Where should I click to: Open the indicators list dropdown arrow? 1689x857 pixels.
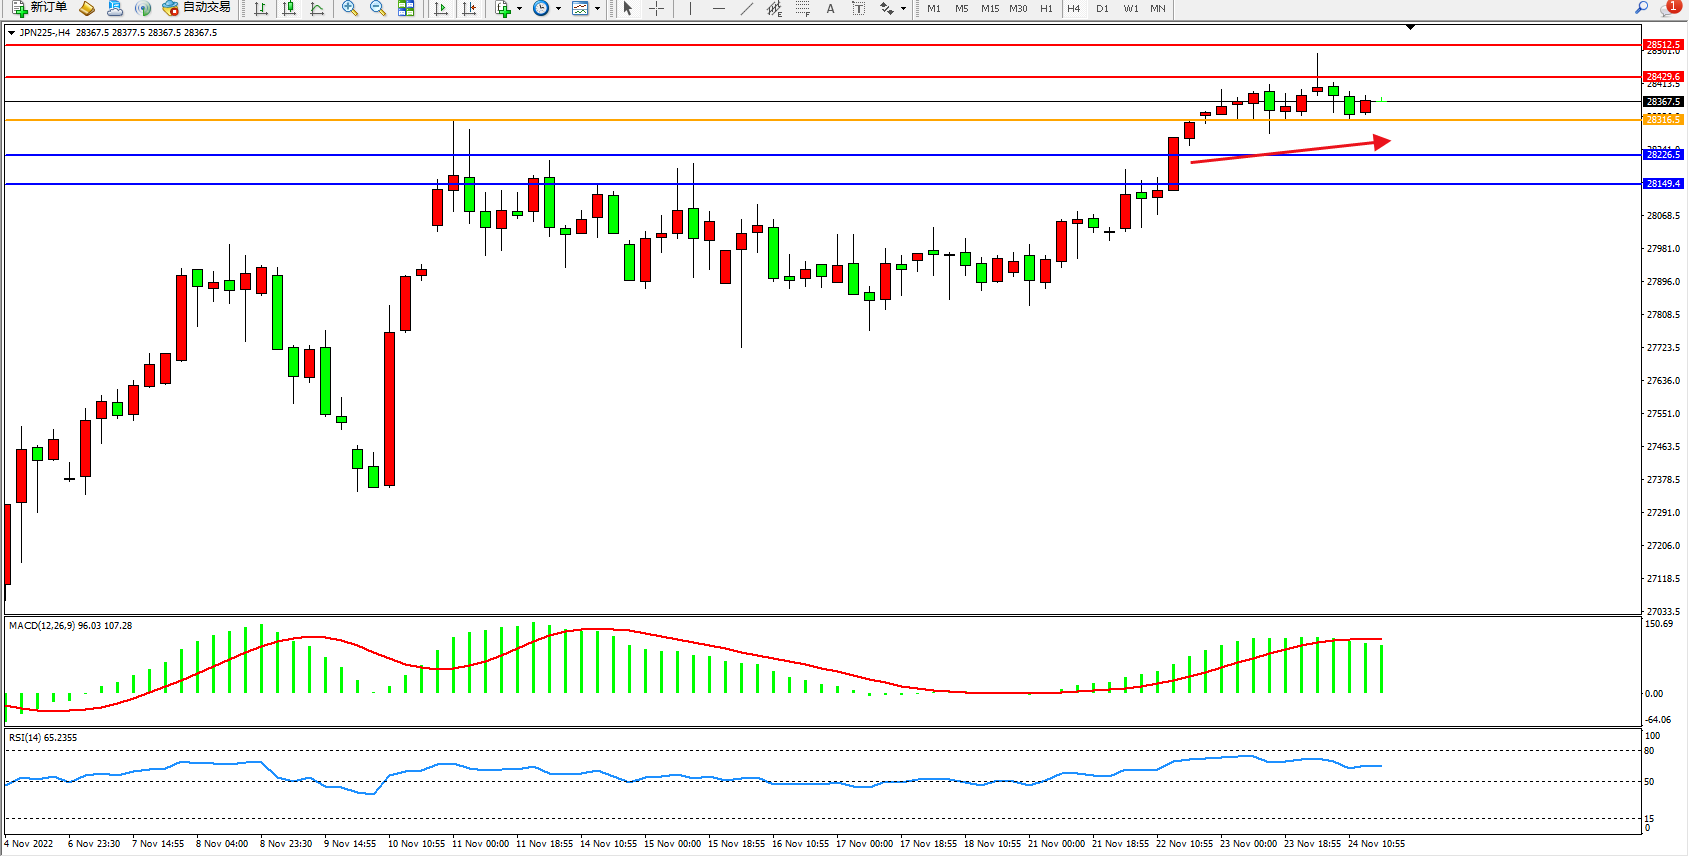519,8
